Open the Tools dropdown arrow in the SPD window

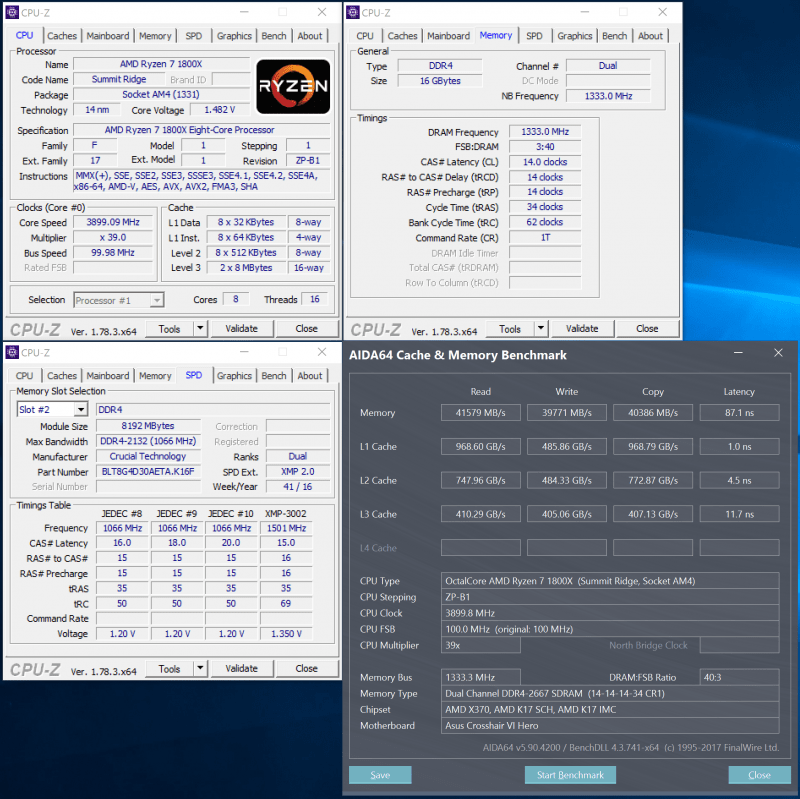click(199, 668)
